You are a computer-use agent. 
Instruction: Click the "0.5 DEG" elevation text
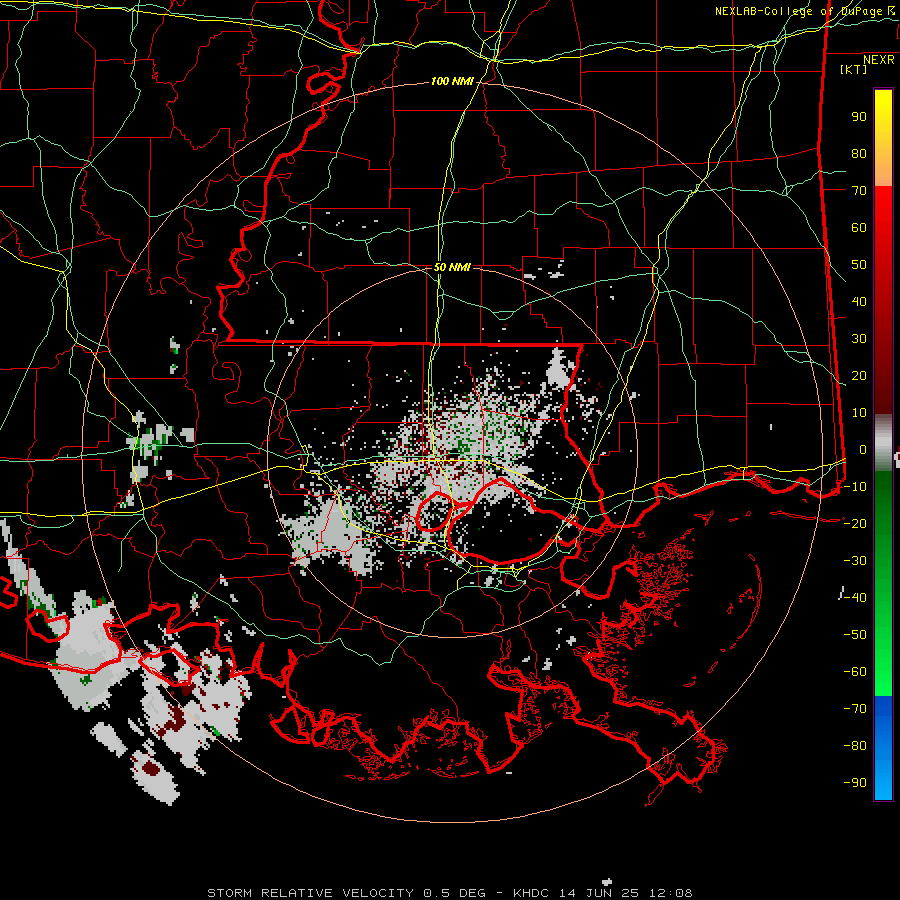tap(455, 893)
